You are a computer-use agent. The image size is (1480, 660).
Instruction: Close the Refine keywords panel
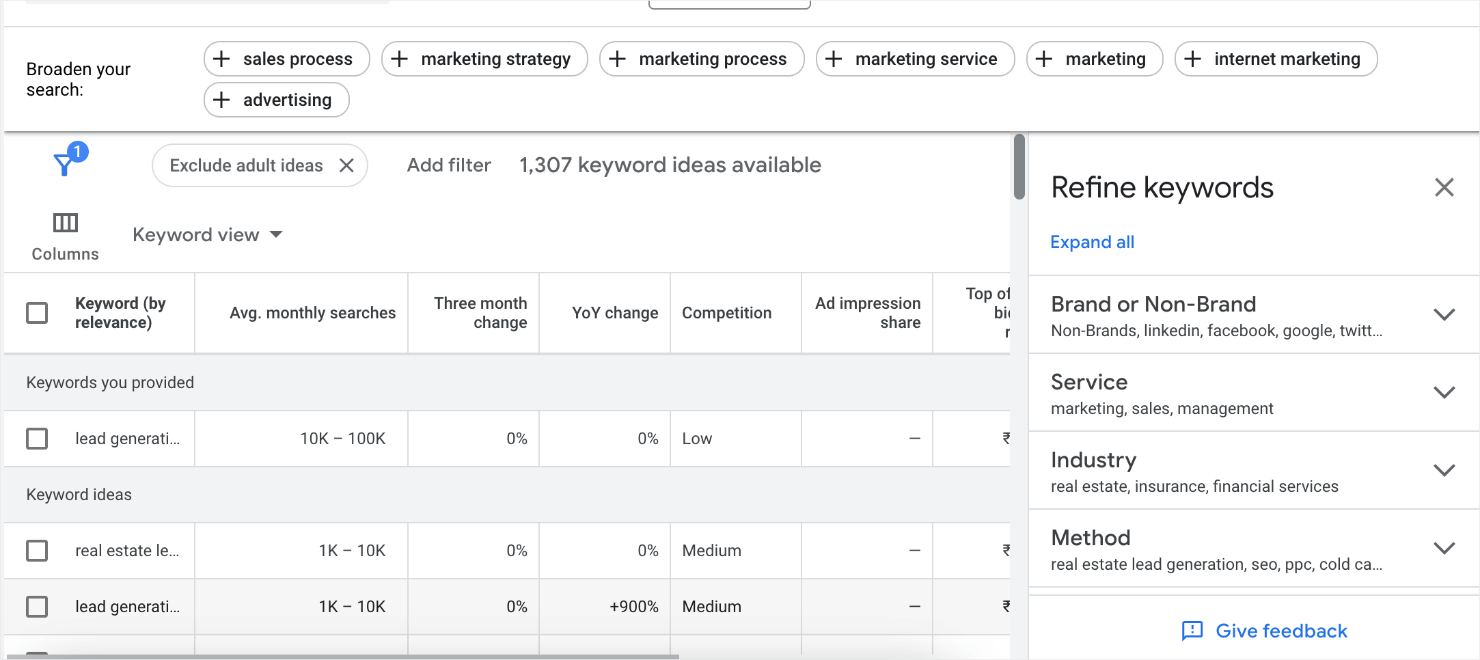(1444, 187)
